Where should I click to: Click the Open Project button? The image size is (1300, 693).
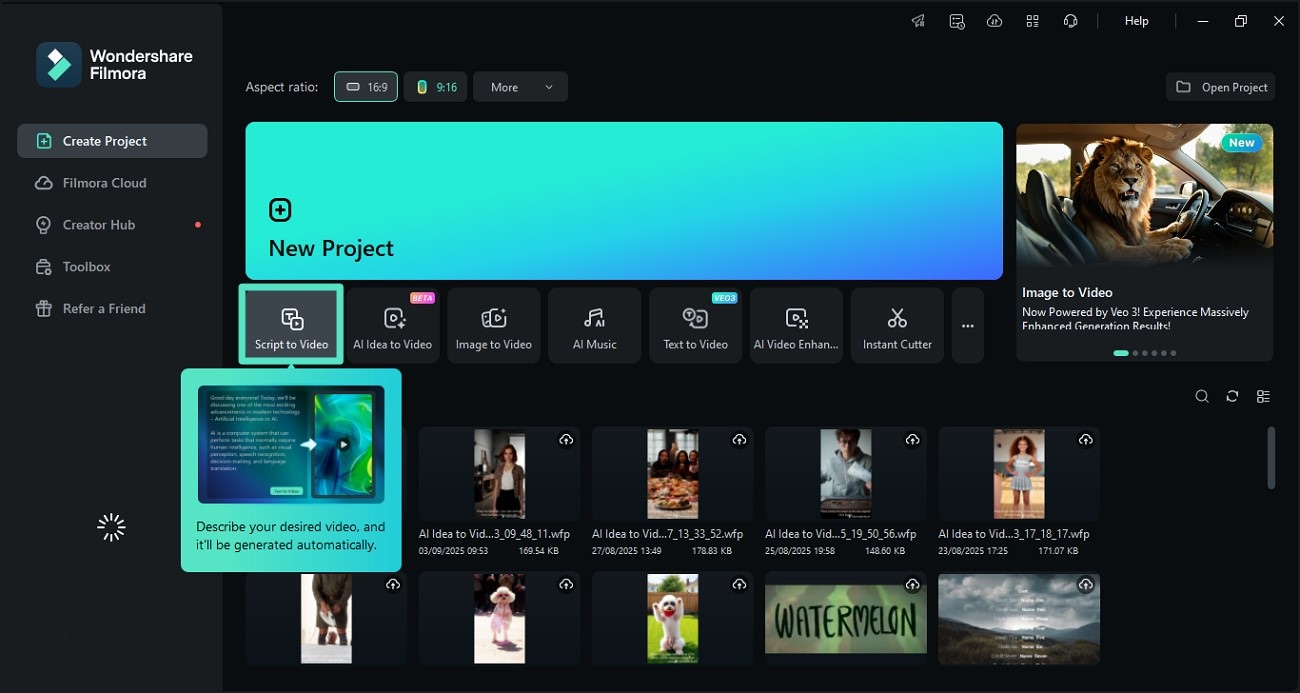(x=1222, y=87)
